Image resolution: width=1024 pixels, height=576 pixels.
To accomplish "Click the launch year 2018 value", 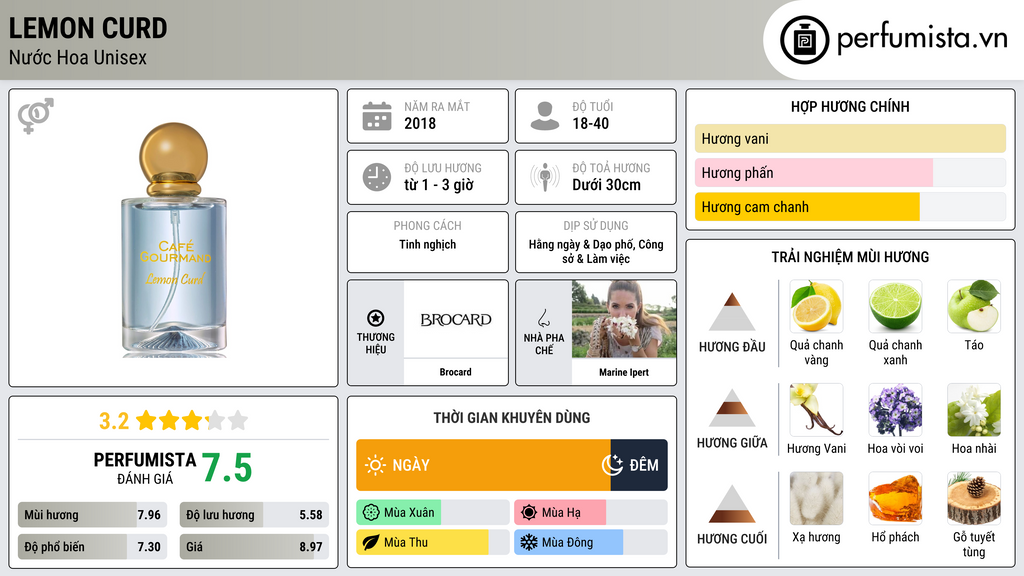I will coord(420,123).
